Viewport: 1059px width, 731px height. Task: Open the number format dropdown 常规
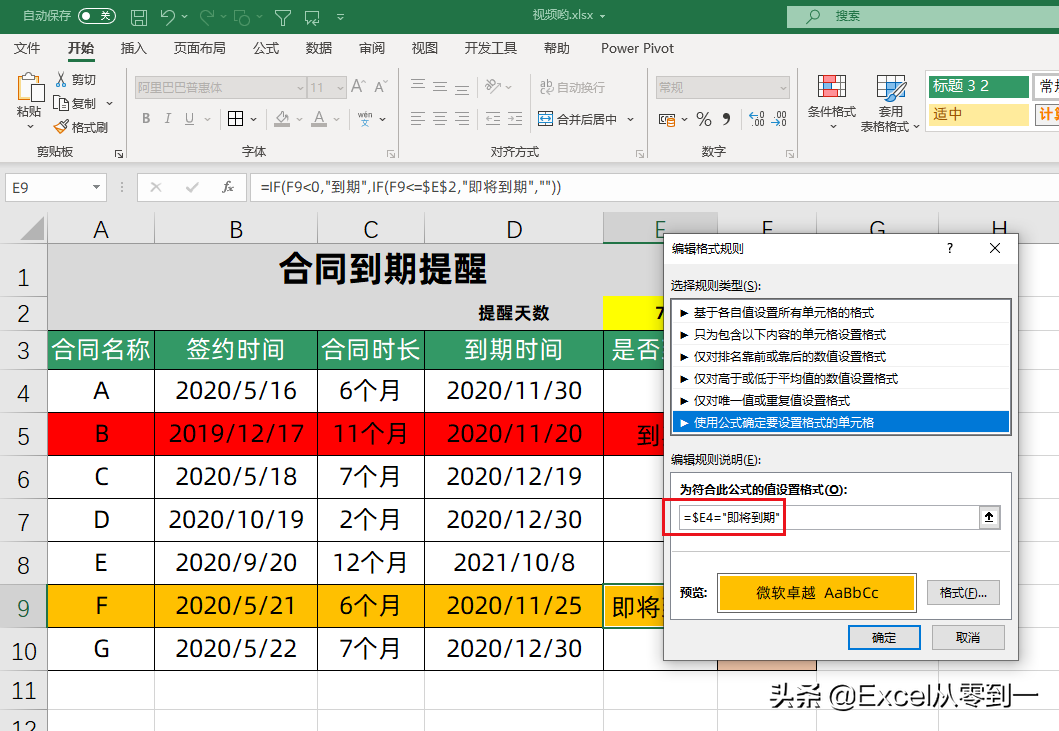[x=783, y=88]
